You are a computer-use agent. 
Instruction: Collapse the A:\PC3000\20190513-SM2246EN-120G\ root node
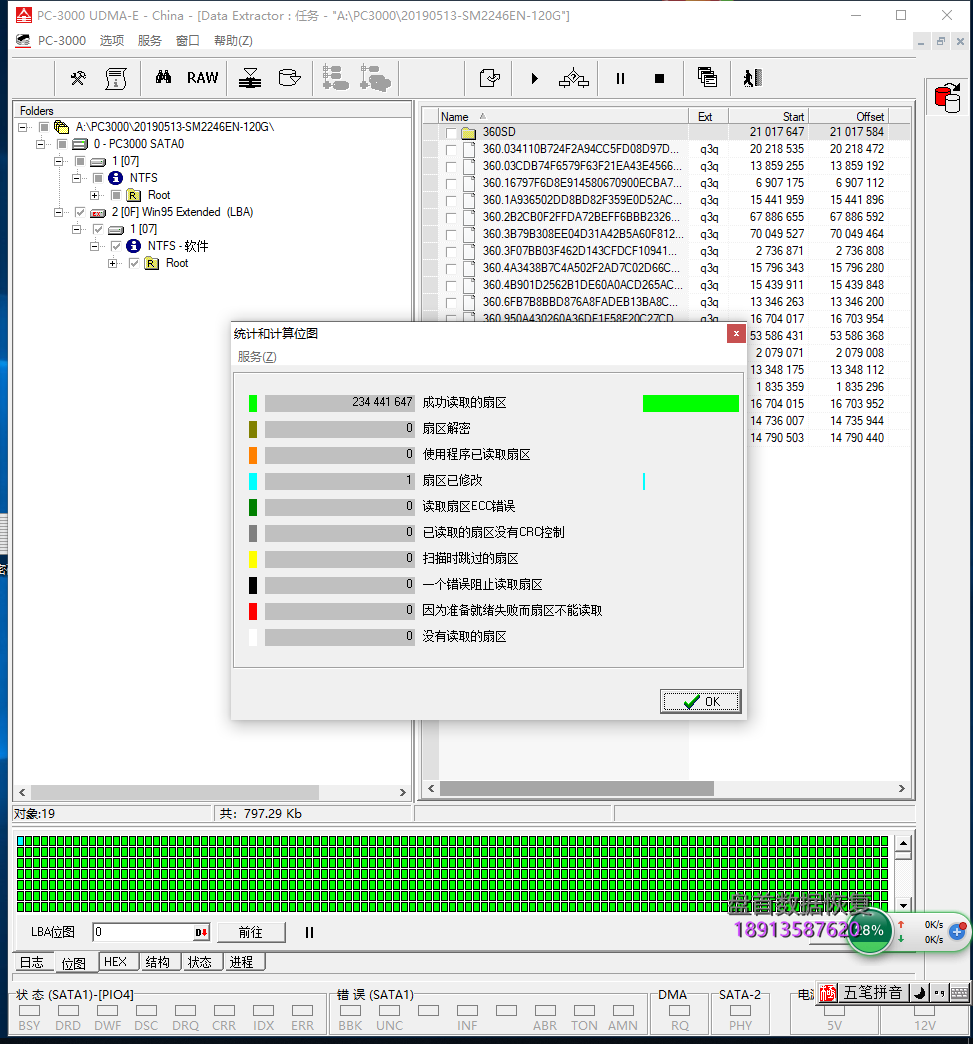tap(21, 126)
